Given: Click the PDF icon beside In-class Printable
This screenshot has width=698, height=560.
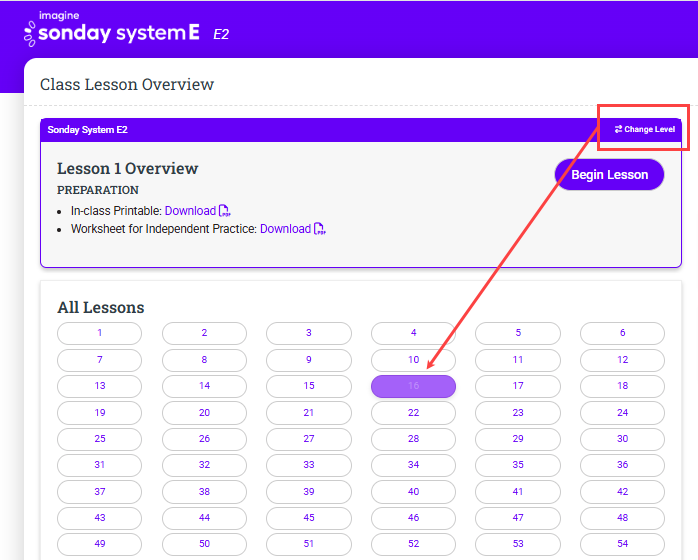Looking at the screenshot, I should pos(225,211).
